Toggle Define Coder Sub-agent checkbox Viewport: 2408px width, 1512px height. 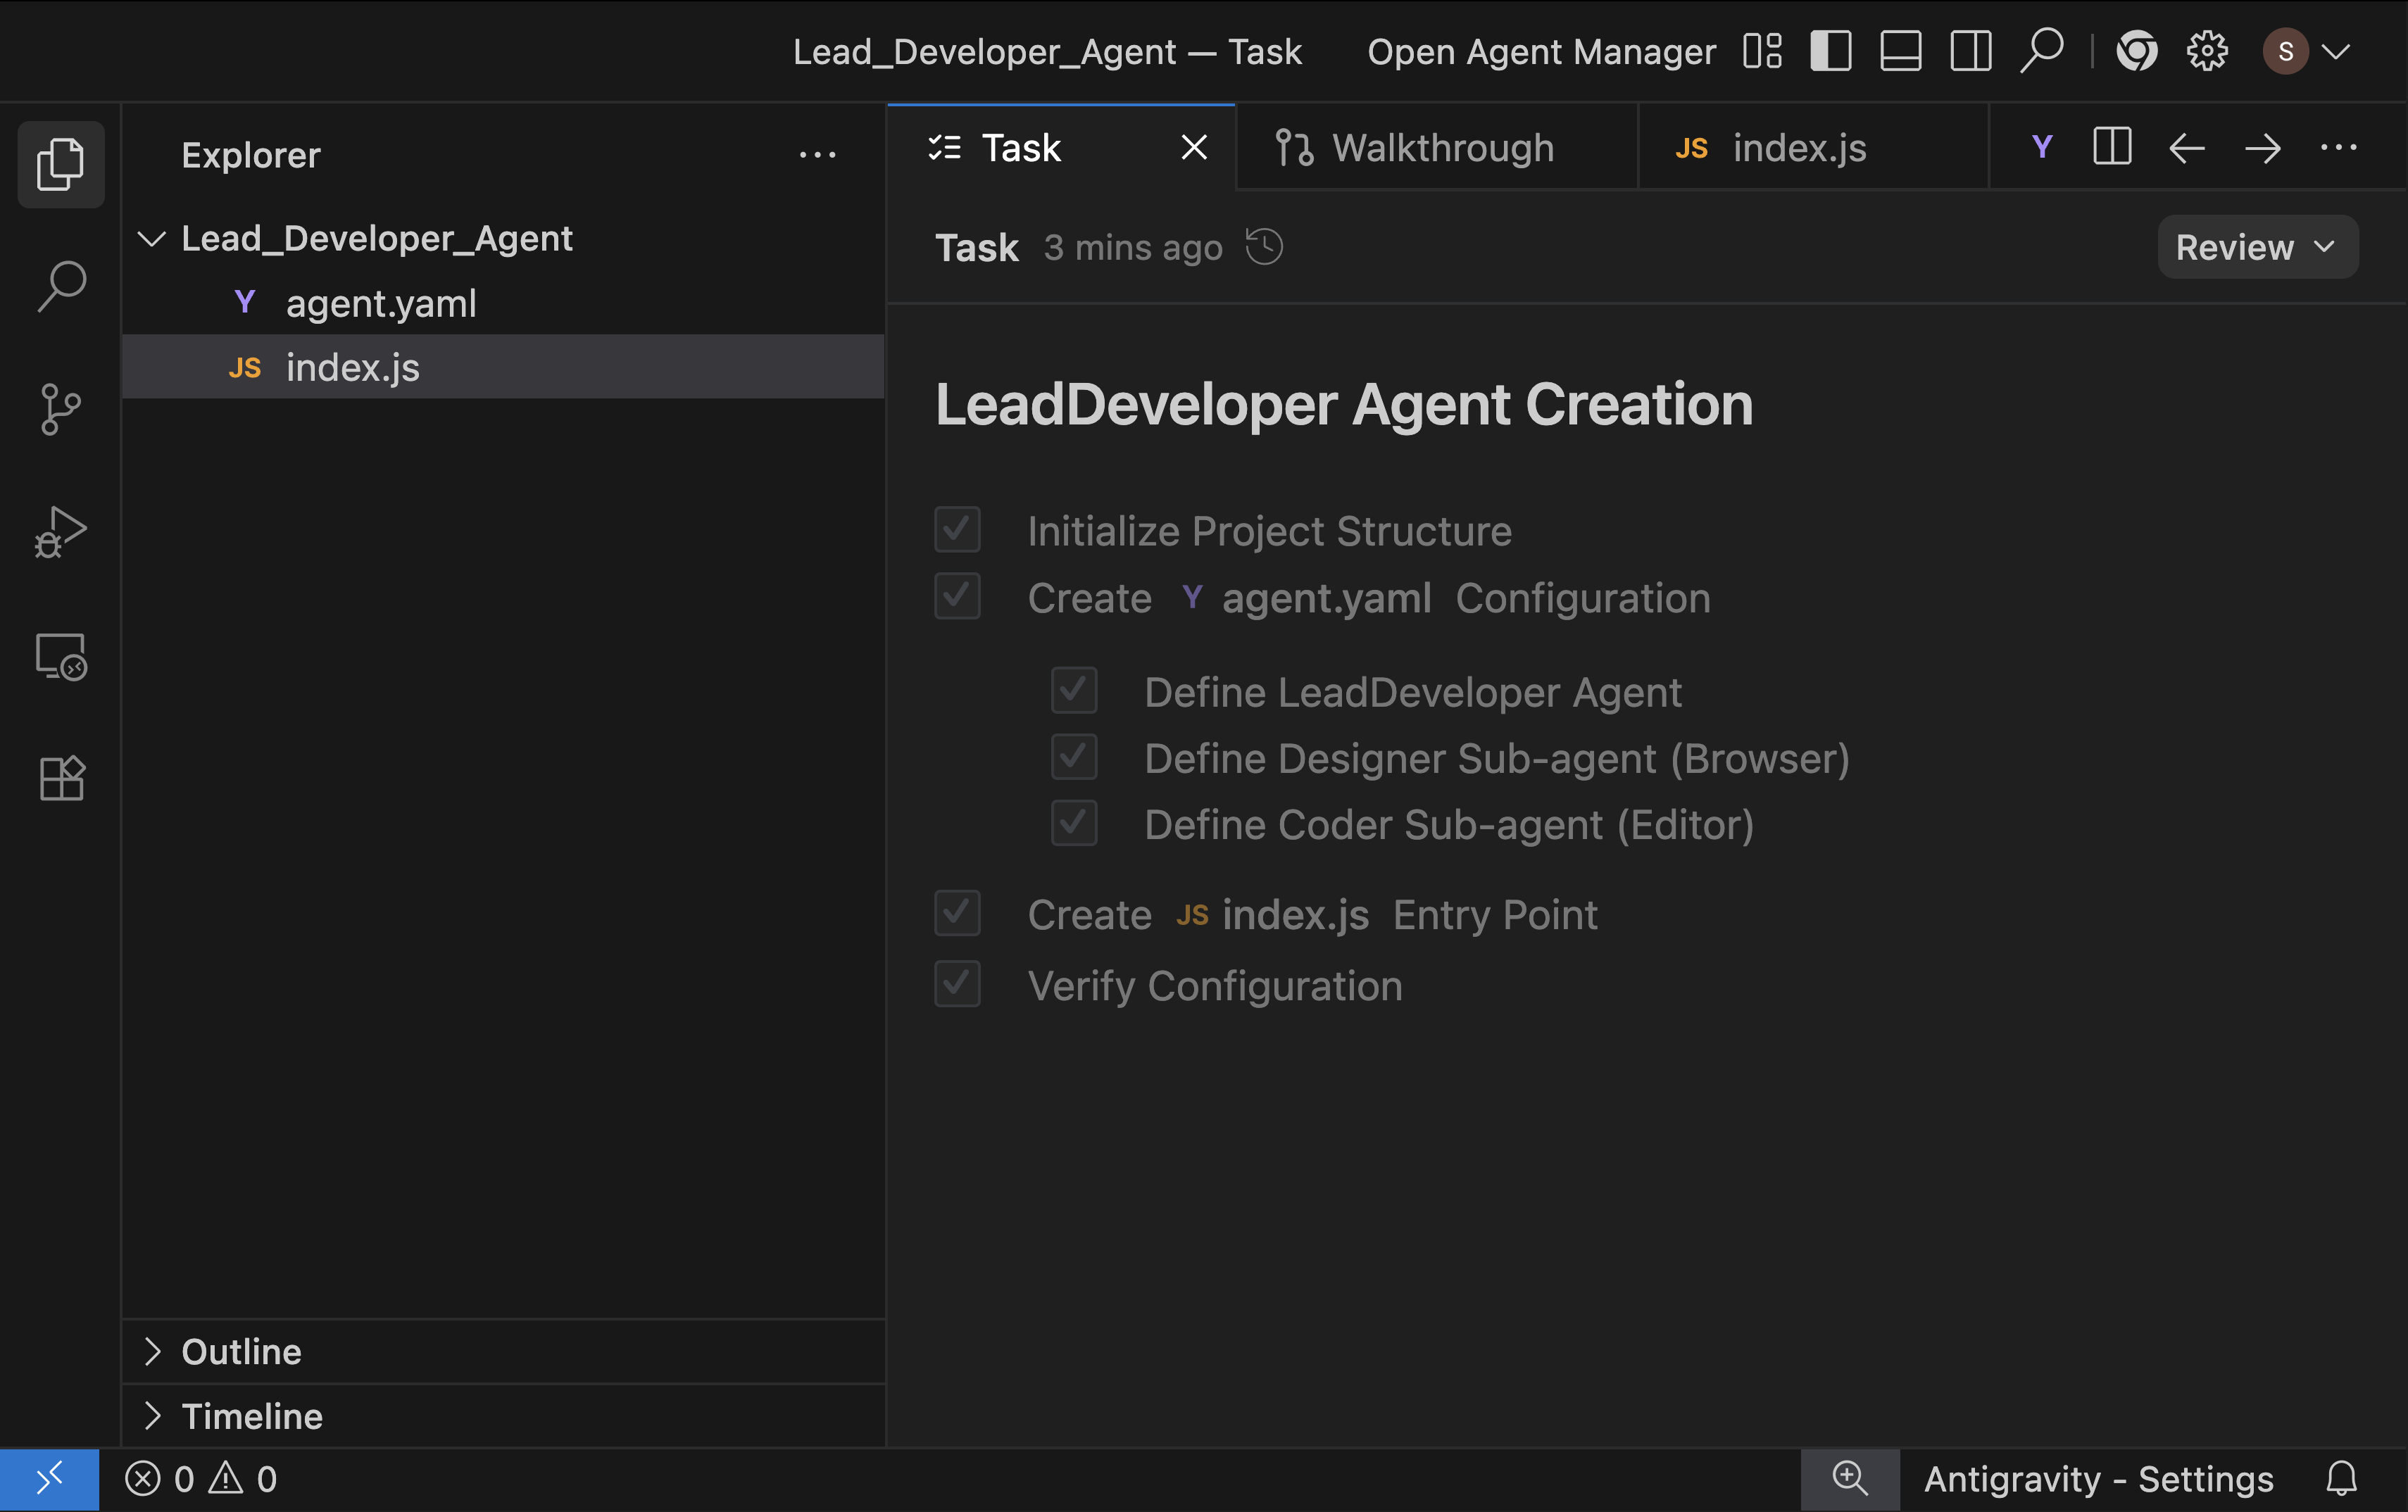click(1074, 824)
